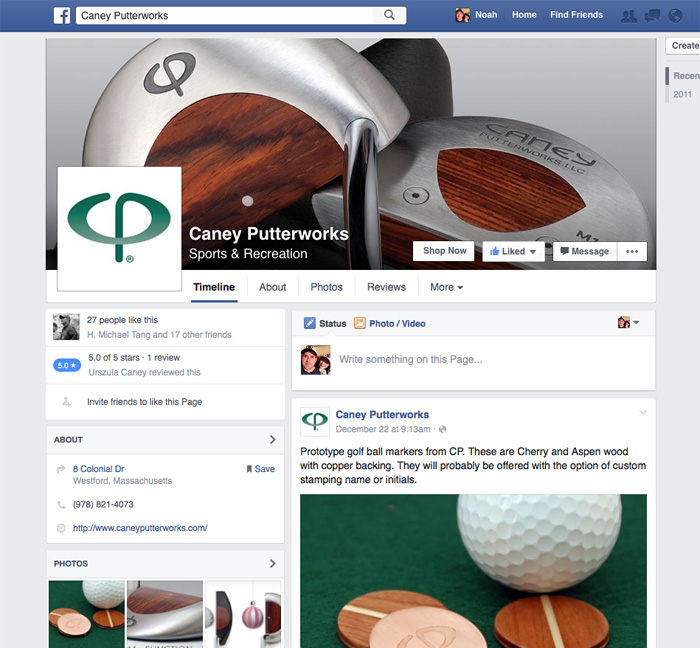This screenshot has width=700, height=648.
Task: Click the friend photo next to likes
Action: tap(67, 327)
